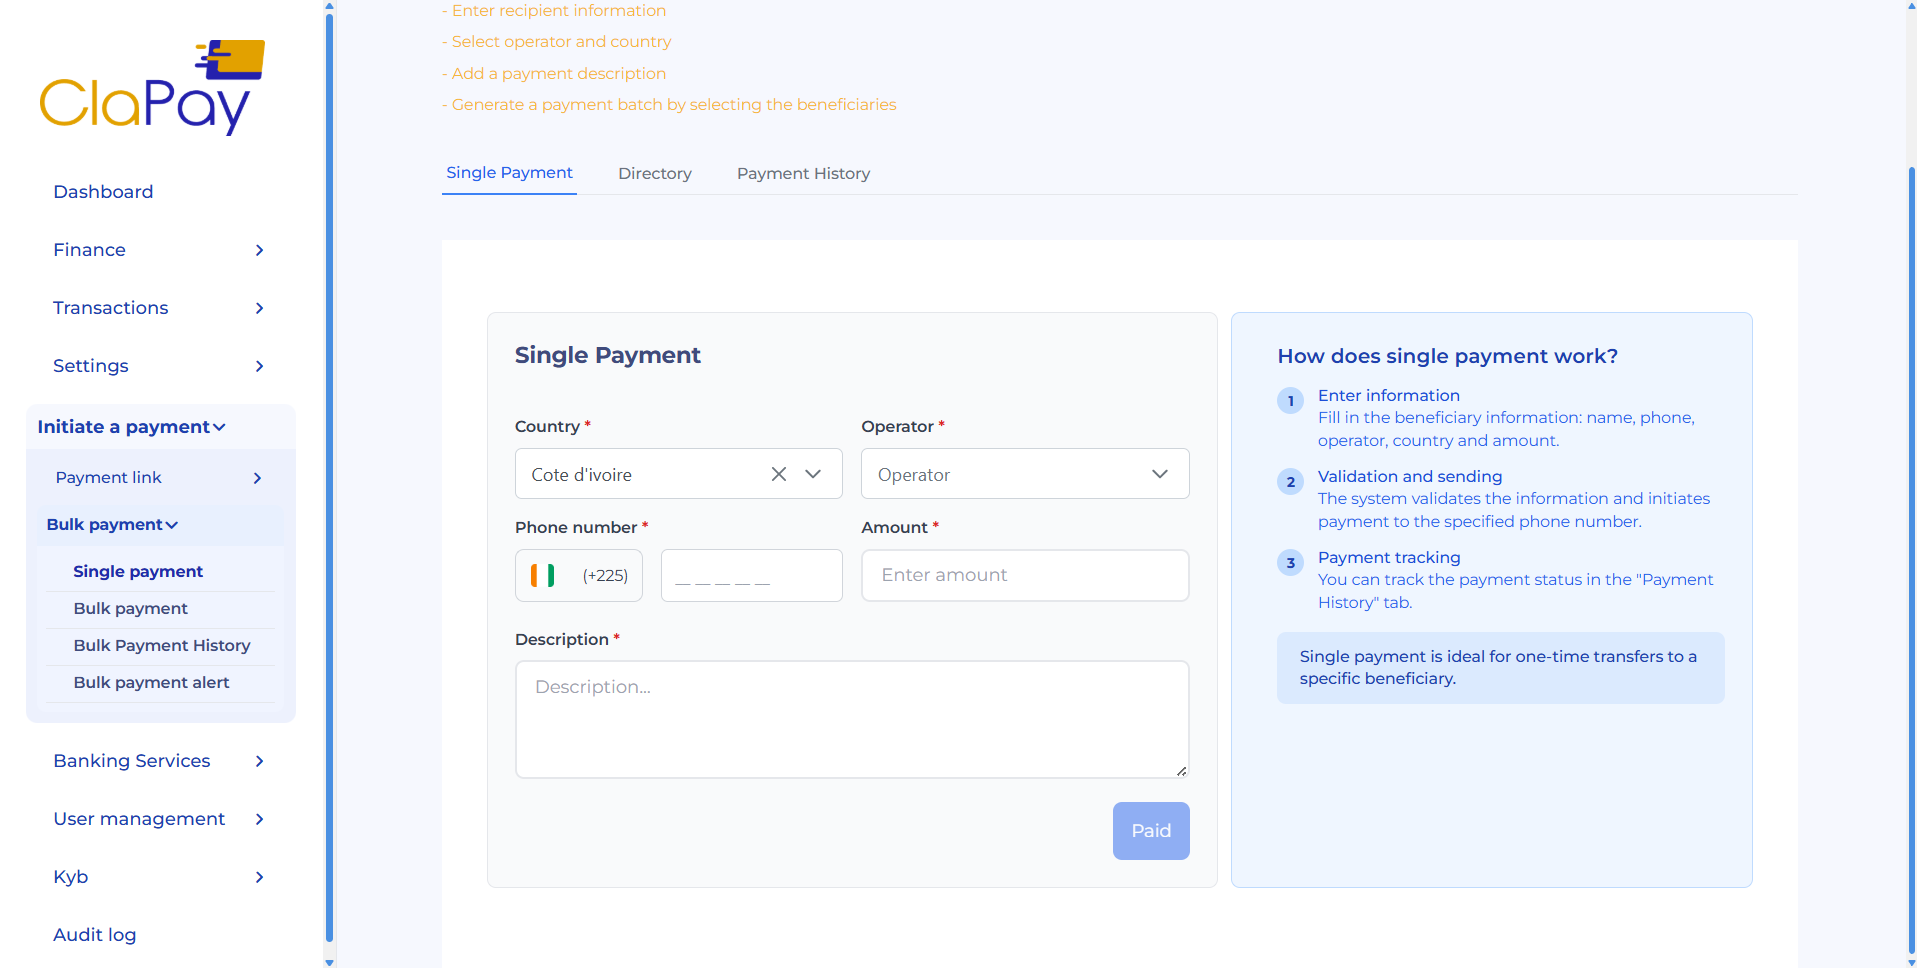Viewport: 1917px width, 968px height.
Task: Click the Paid button
Action: click(x=1150, y=830)
